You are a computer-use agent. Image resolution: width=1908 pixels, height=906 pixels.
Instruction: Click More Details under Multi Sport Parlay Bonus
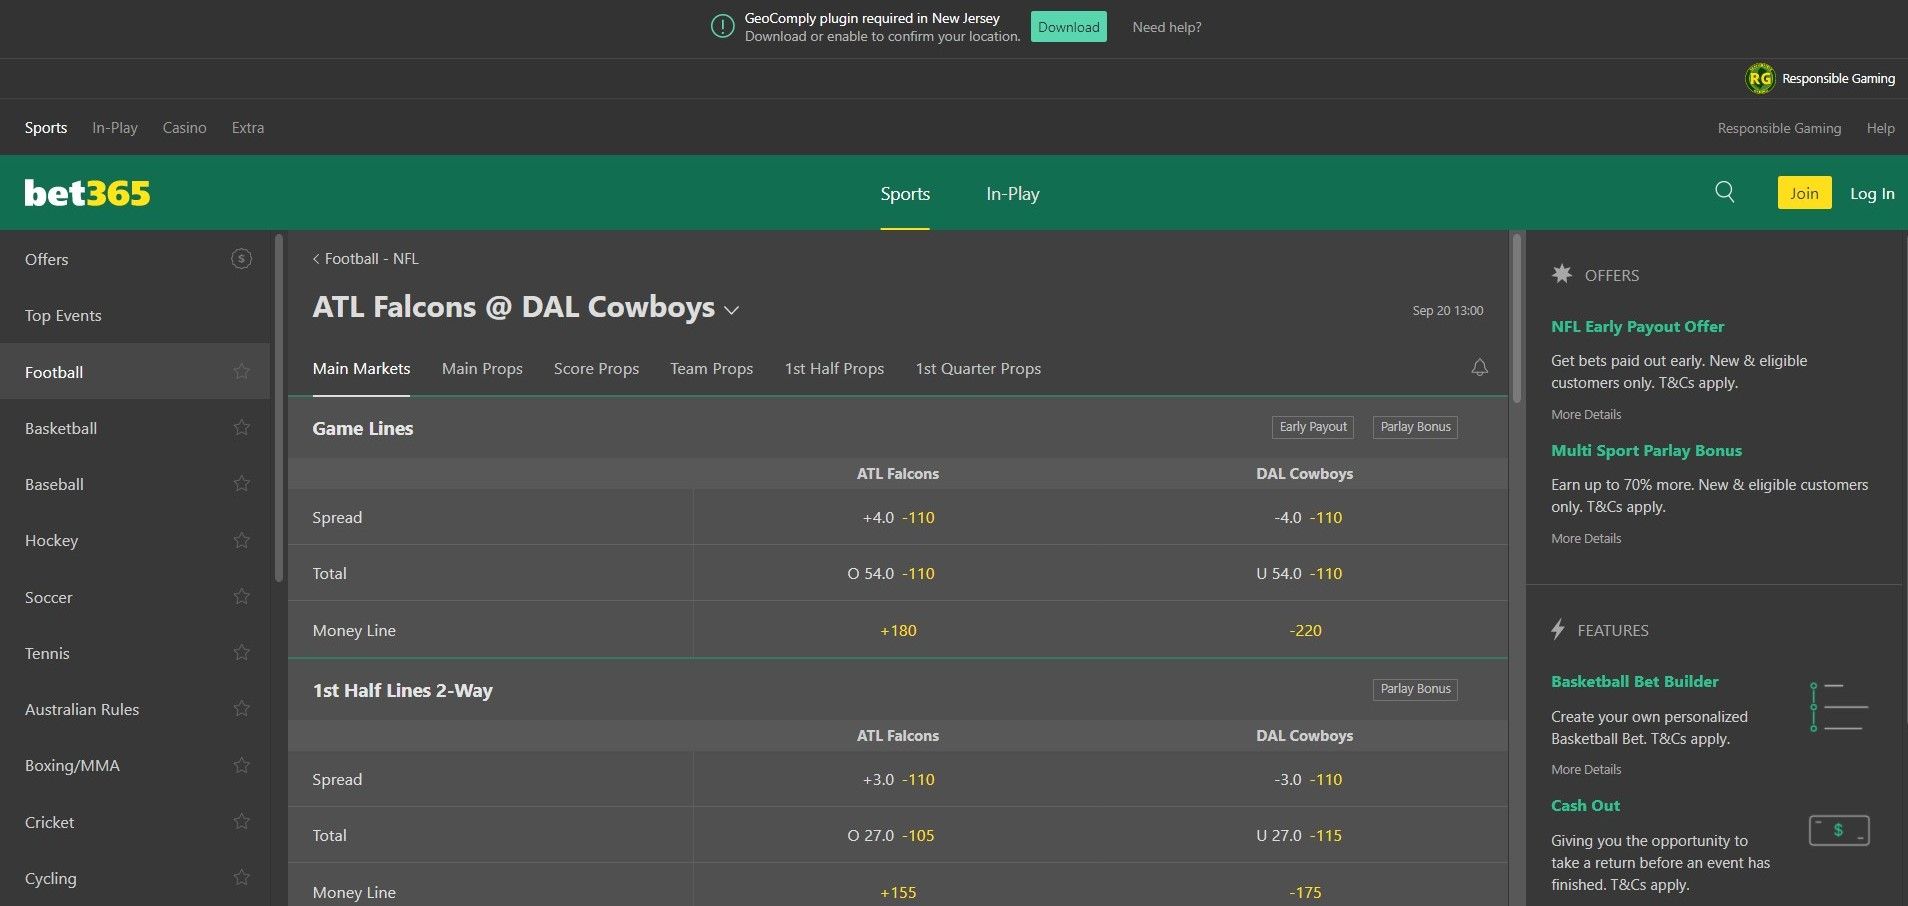pyautogui.click(x=1586, y=538)
